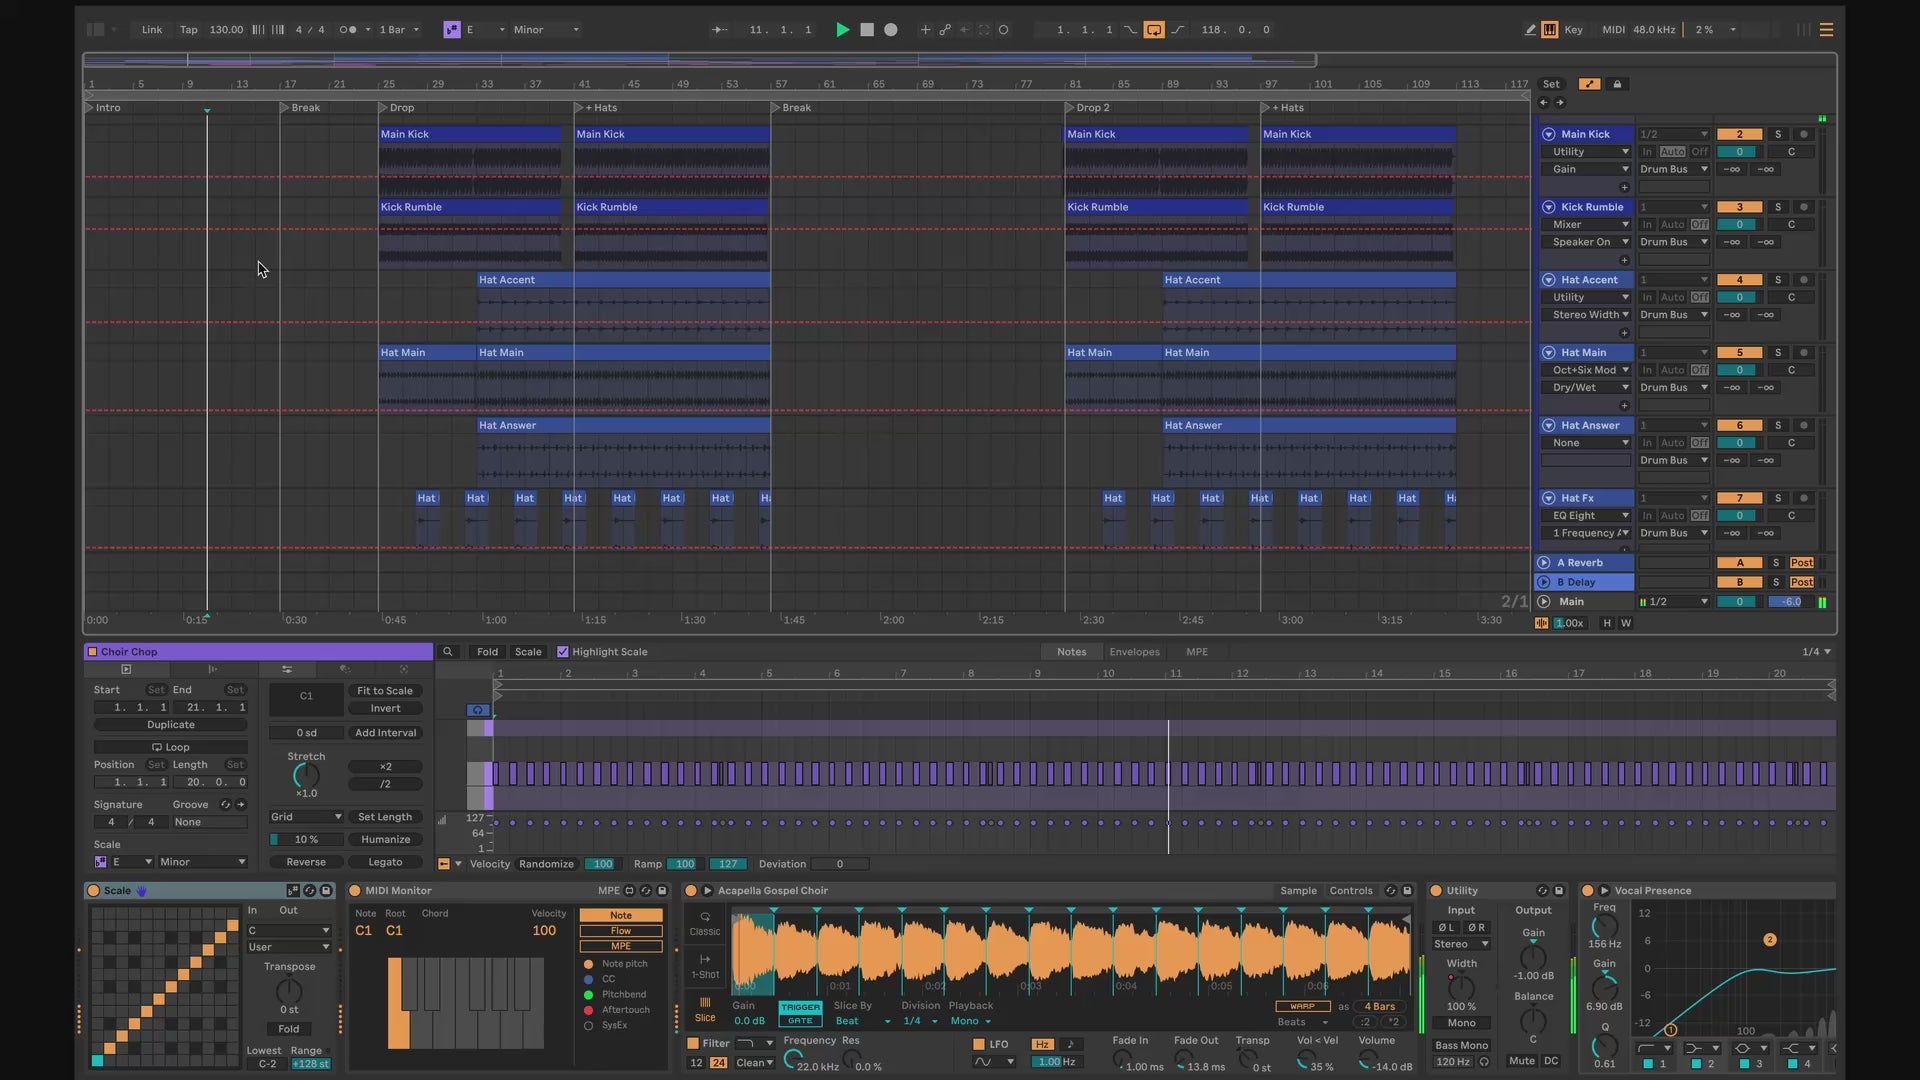
Task: Turn off the Scale device activator
Action: coord(94,891)
